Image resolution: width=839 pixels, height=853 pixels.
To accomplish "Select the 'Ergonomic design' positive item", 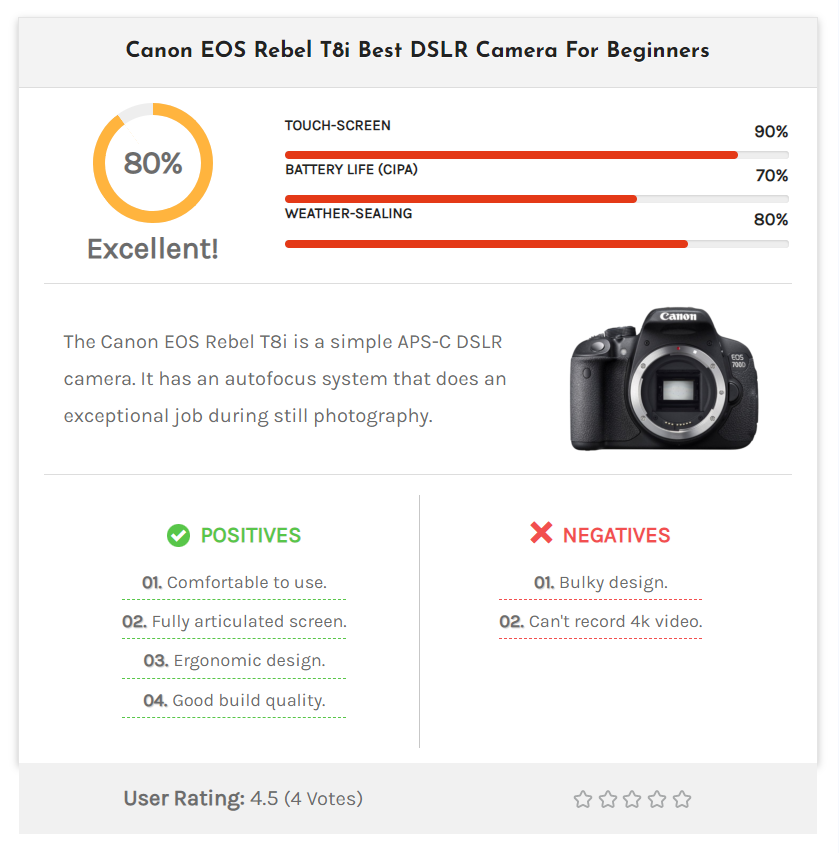I will click(x=234, y=661).
